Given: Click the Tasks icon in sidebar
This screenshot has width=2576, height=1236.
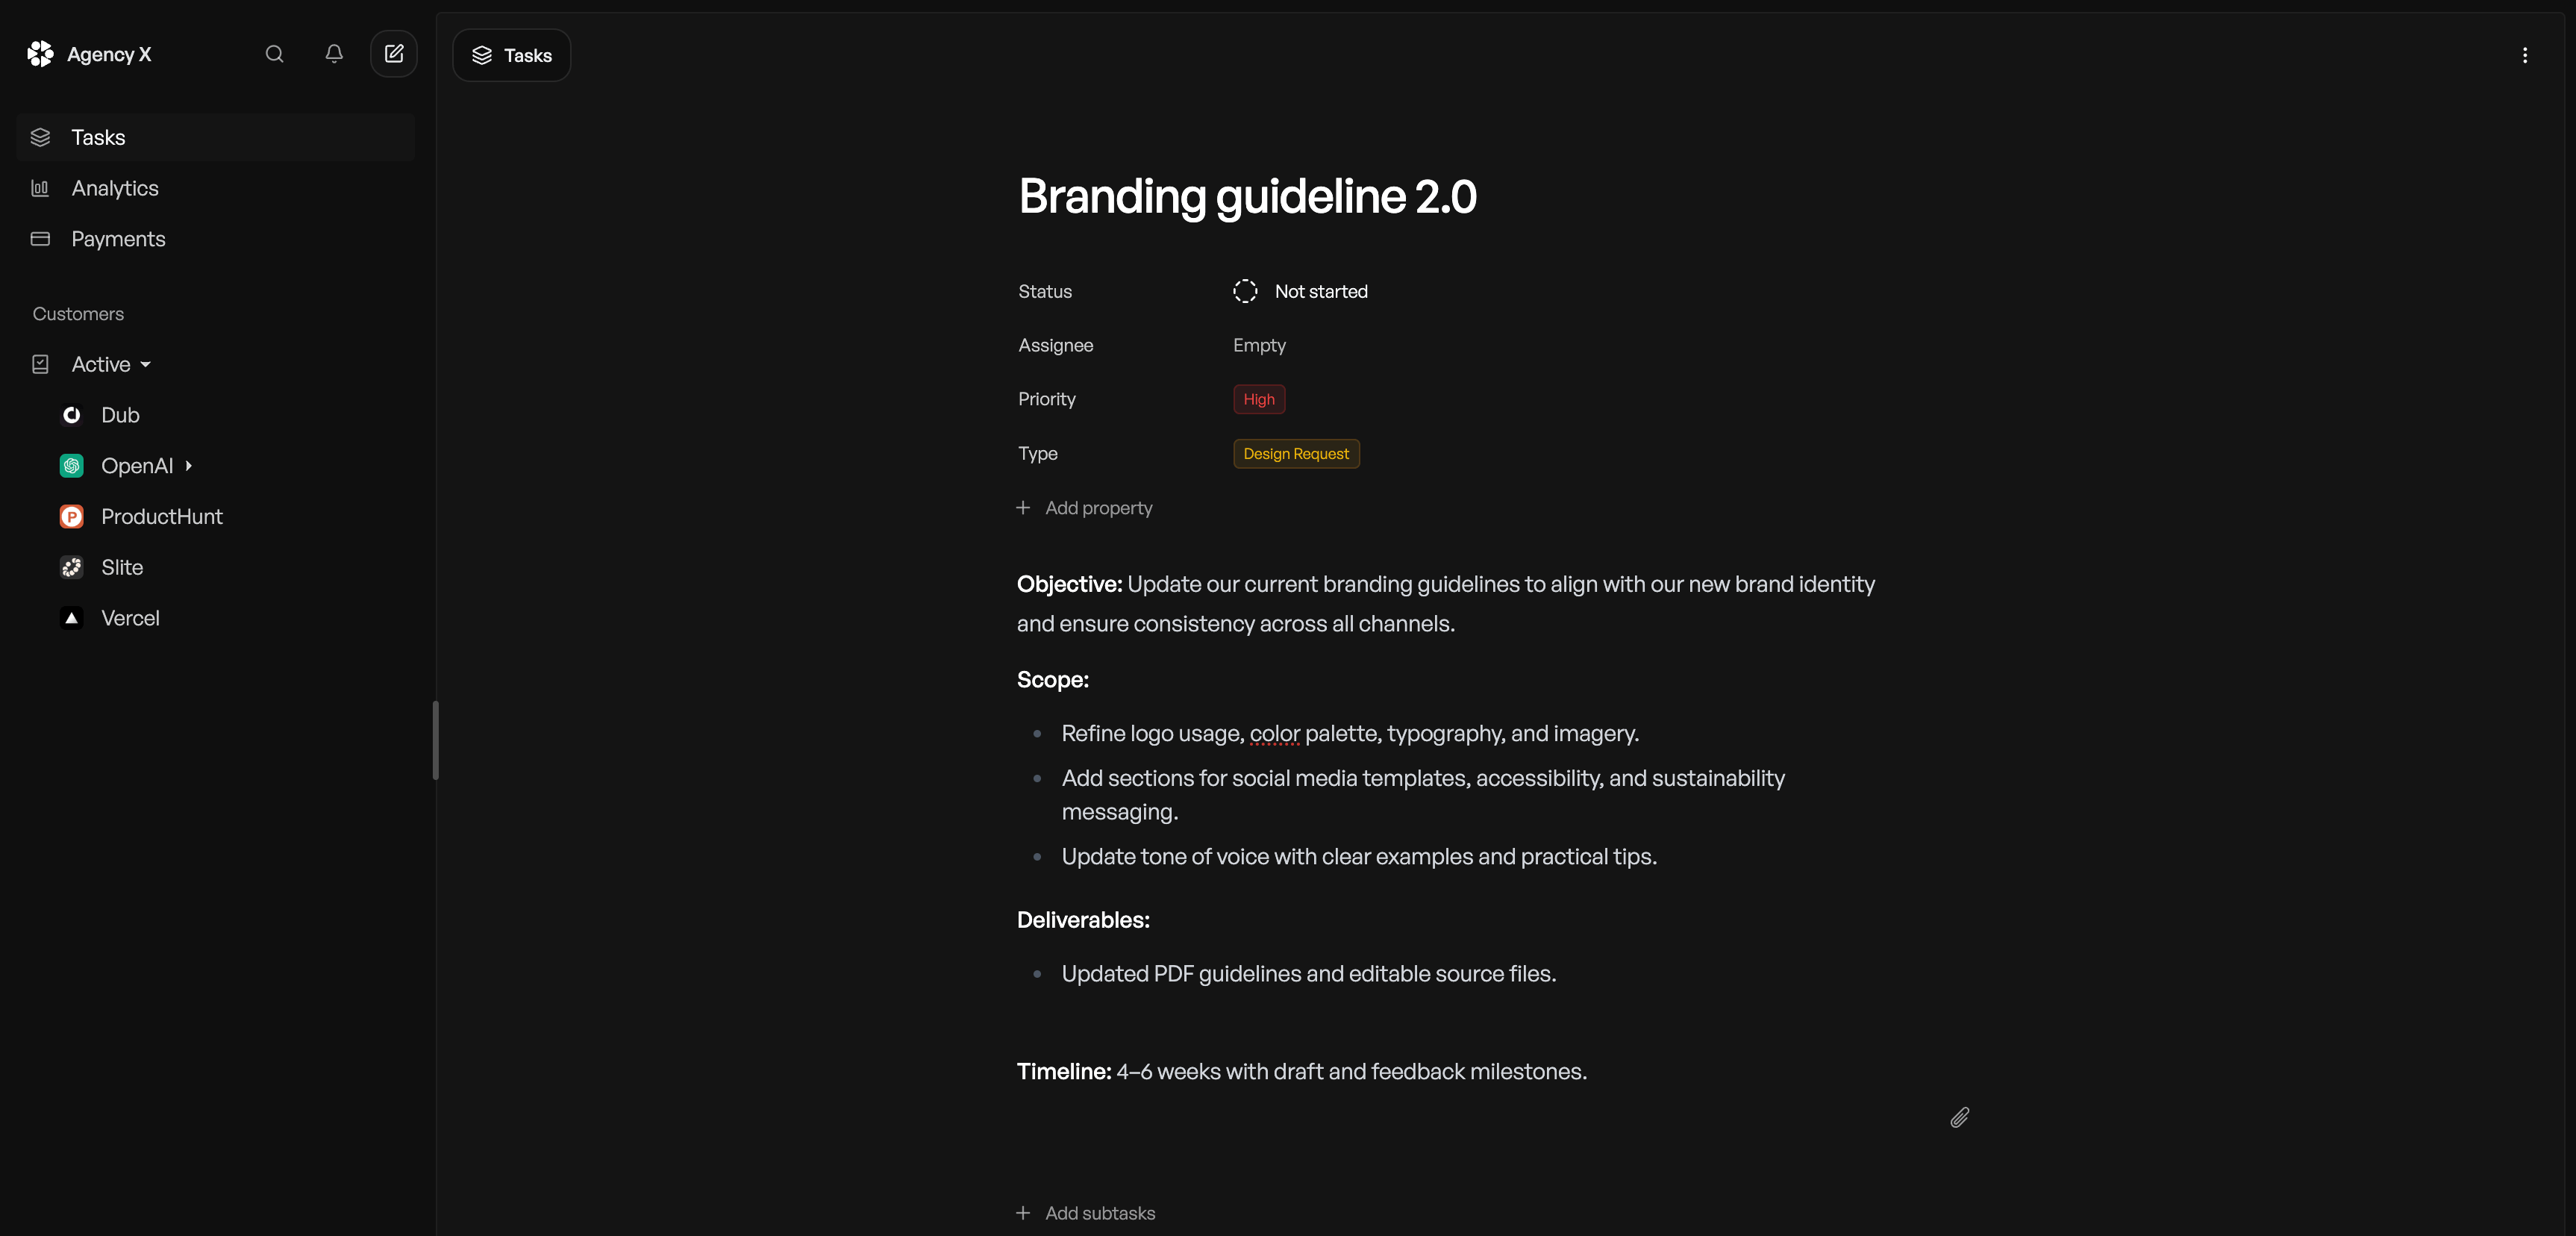Looking at the screenshot, I should tap(40, 137).
